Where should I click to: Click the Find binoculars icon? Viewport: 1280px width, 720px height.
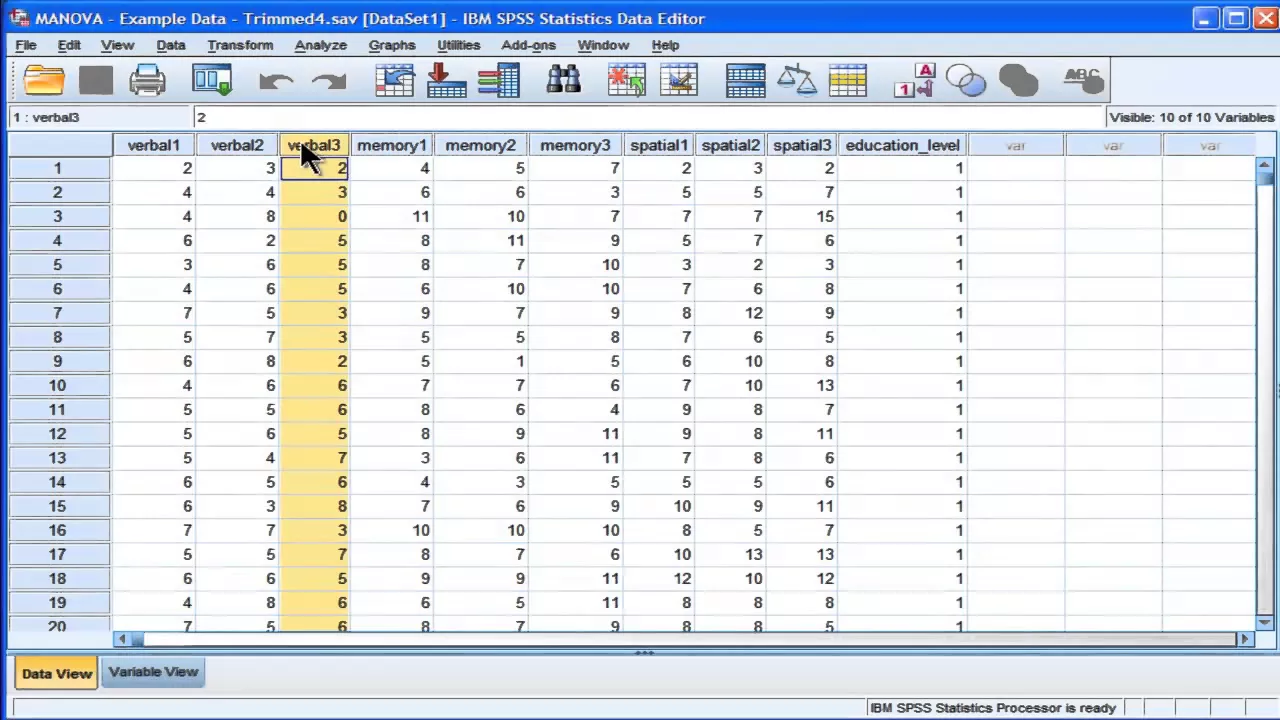tap(564, 80)
